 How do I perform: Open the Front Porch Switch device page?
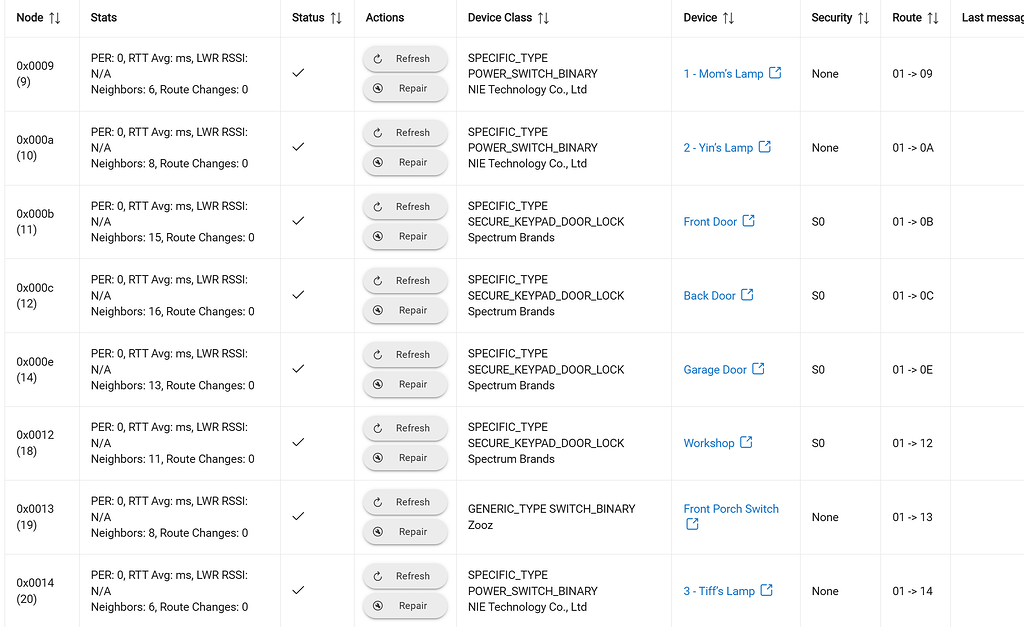point(731,509)
